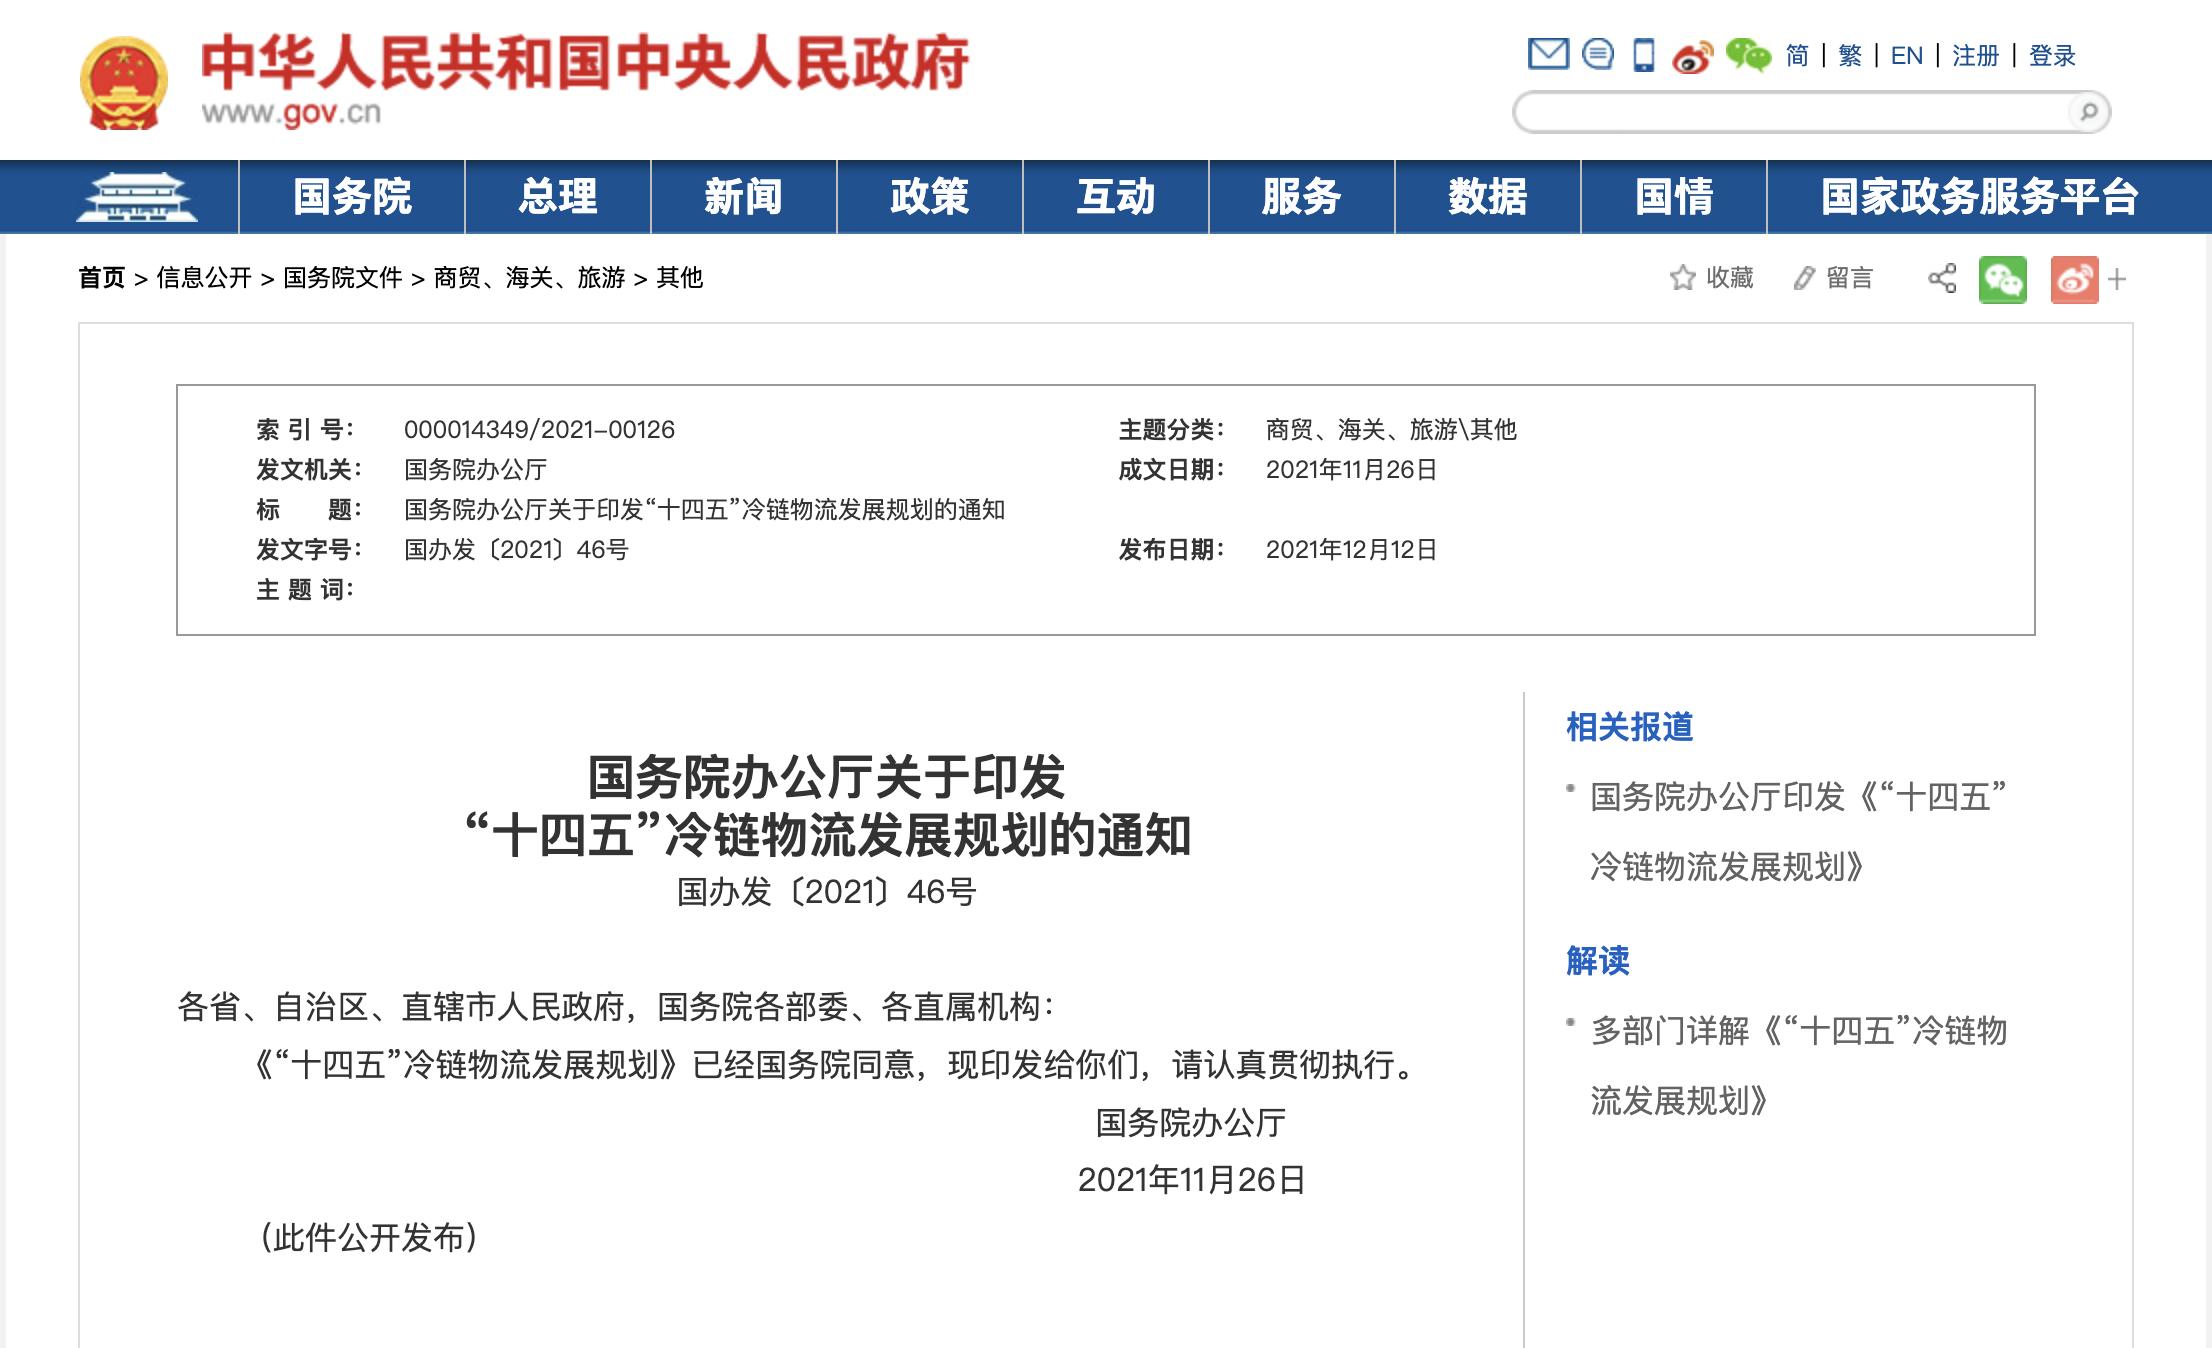Click the mobile phone icon in header

(x=1643, y=55)
